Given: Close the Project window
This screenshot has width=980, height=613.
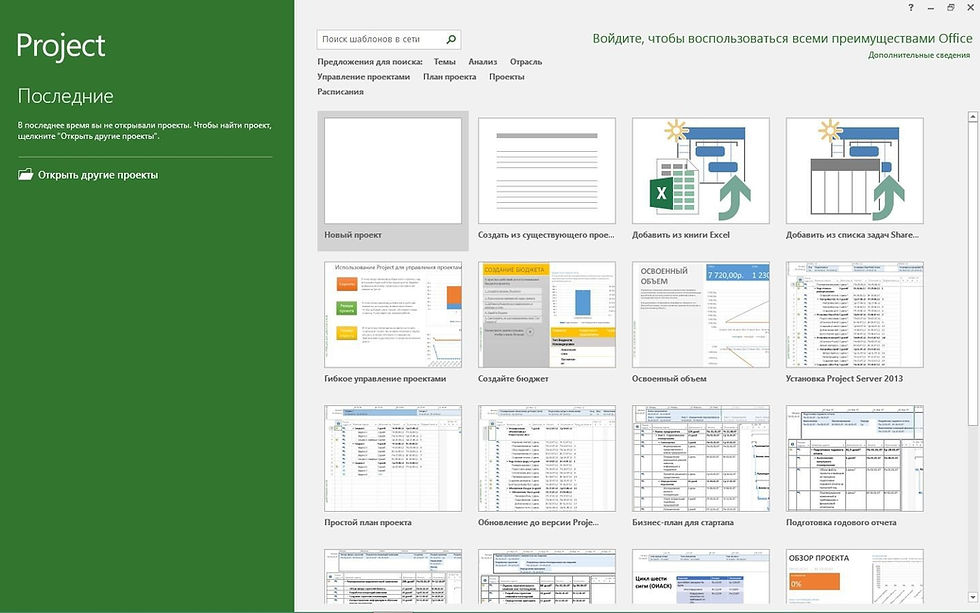Looking at the screenshot, I should (970, 7).
